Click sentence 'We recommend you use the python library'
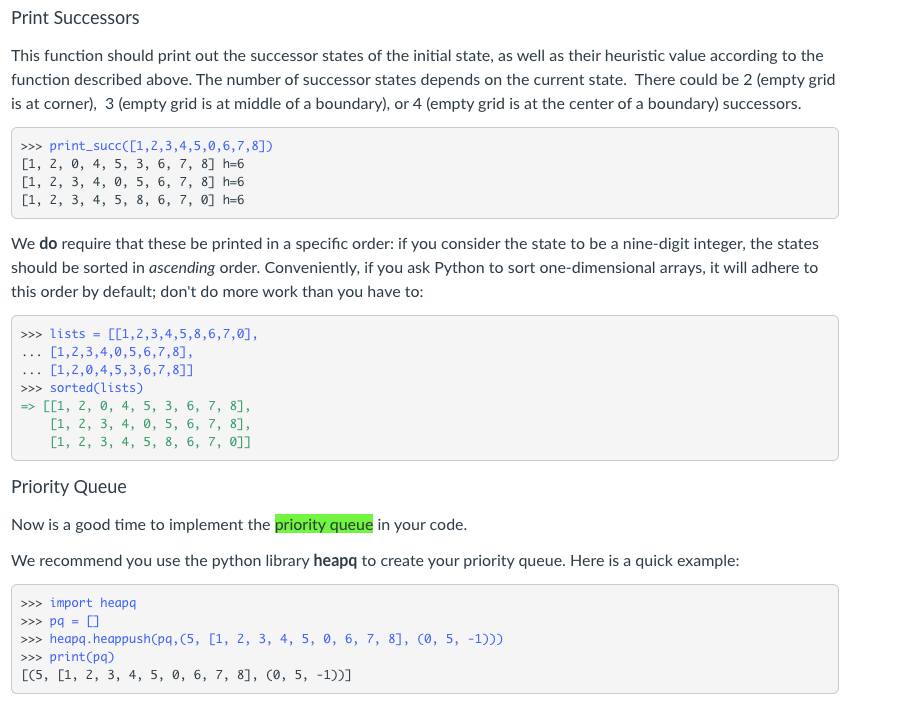The width and height of the screenshot is (903, 705). [x=375, y=560]
